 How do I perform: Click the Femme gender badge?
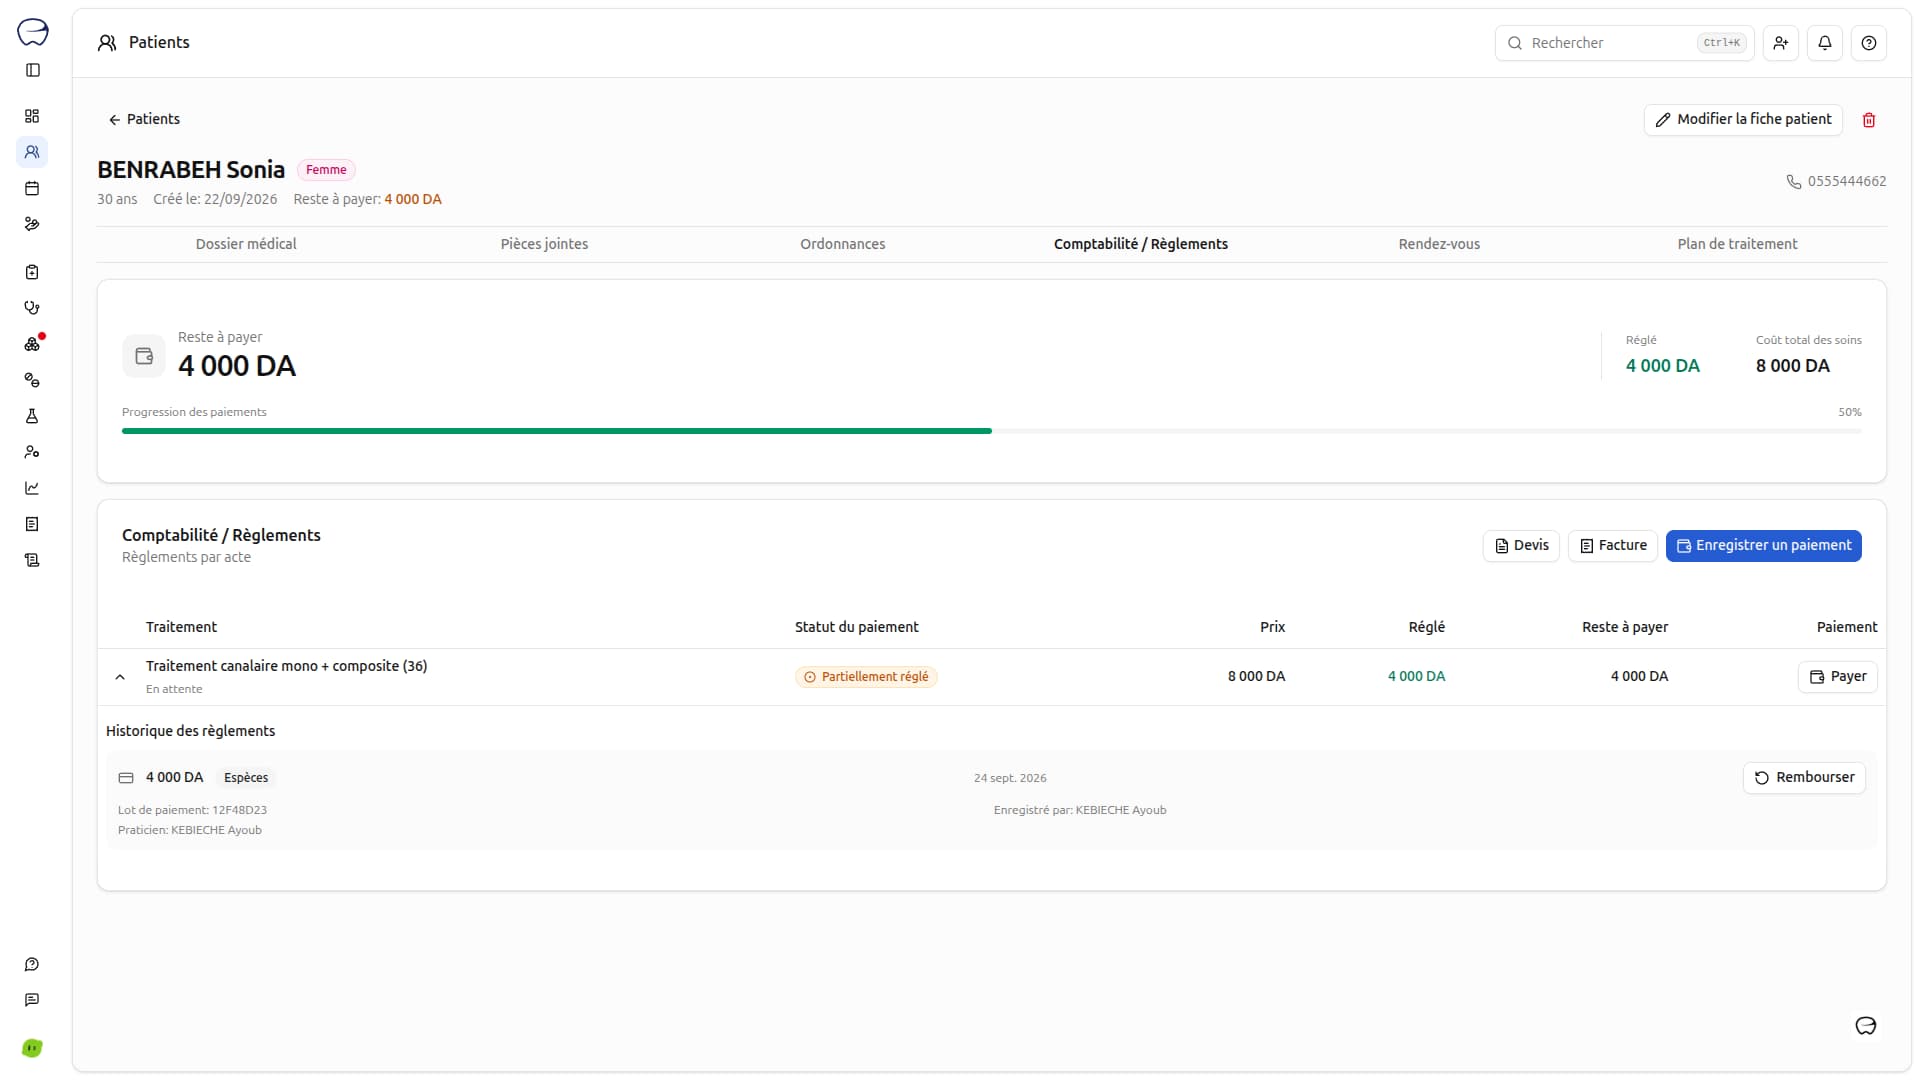326,170
